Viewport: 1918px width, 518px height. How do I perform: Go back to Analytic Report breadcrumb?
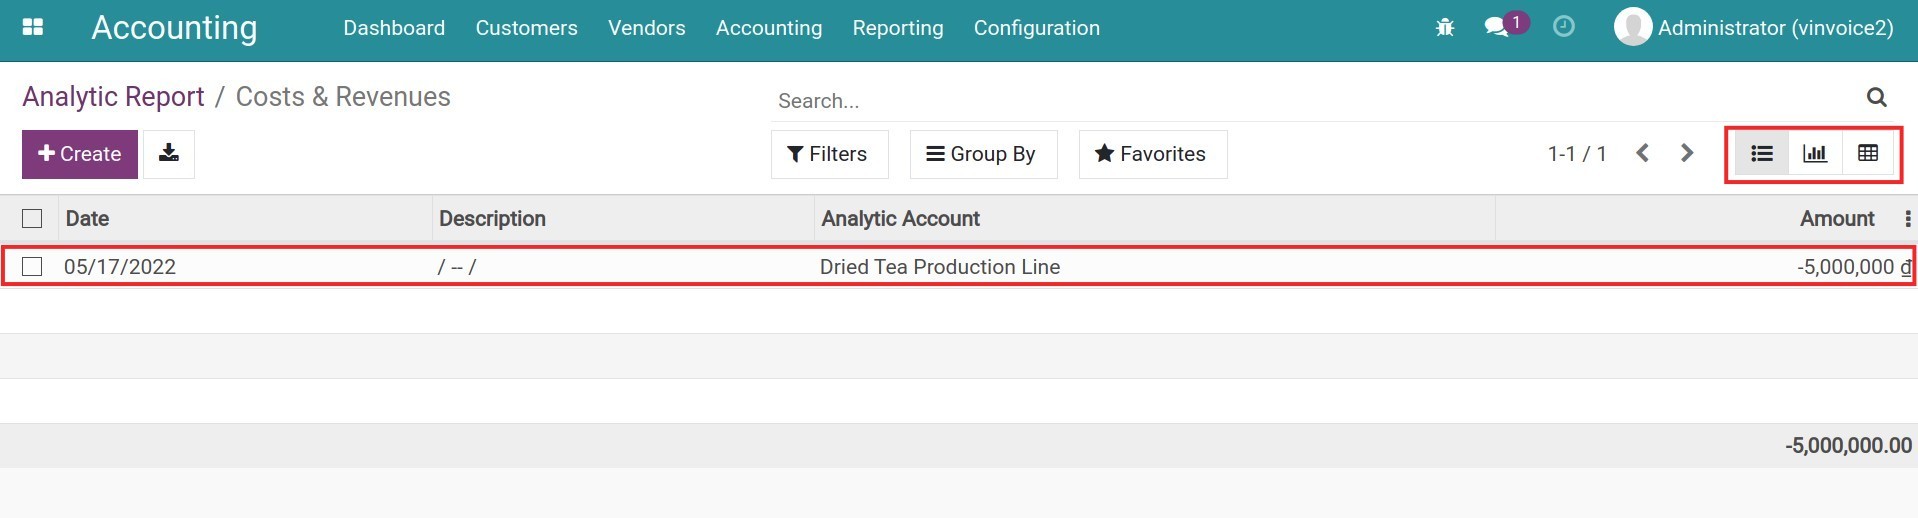[113, 97]
